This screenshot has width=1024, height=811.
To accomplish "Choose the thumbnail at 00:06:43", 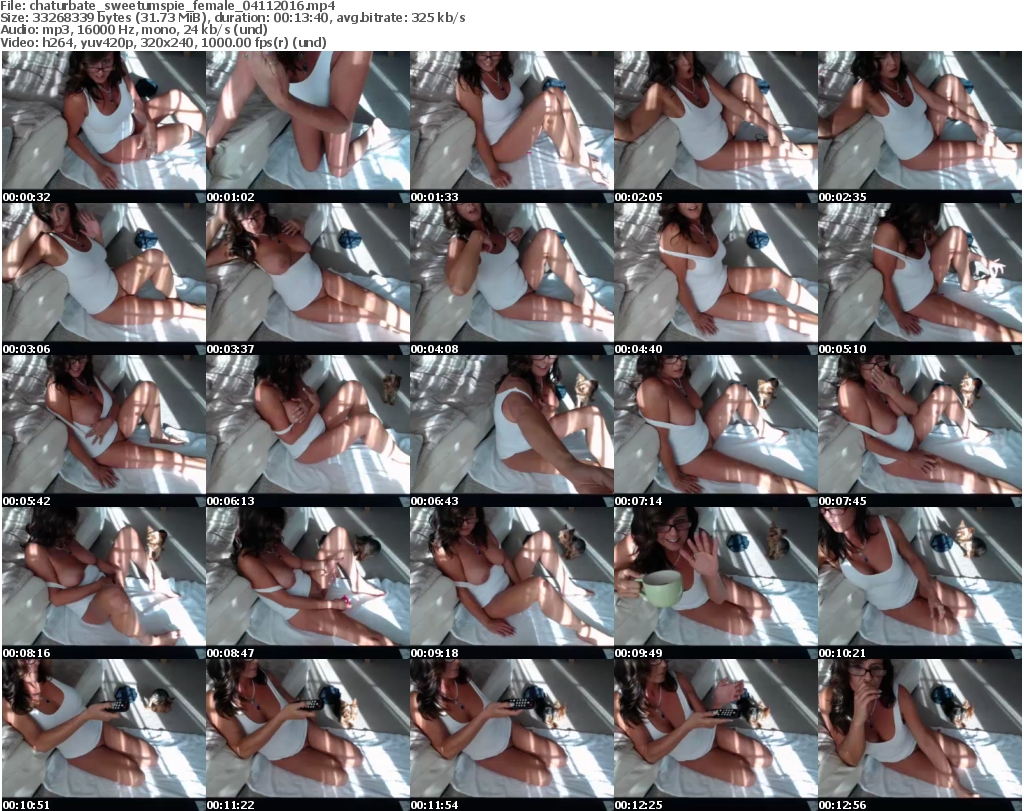I will click(511, 431).
